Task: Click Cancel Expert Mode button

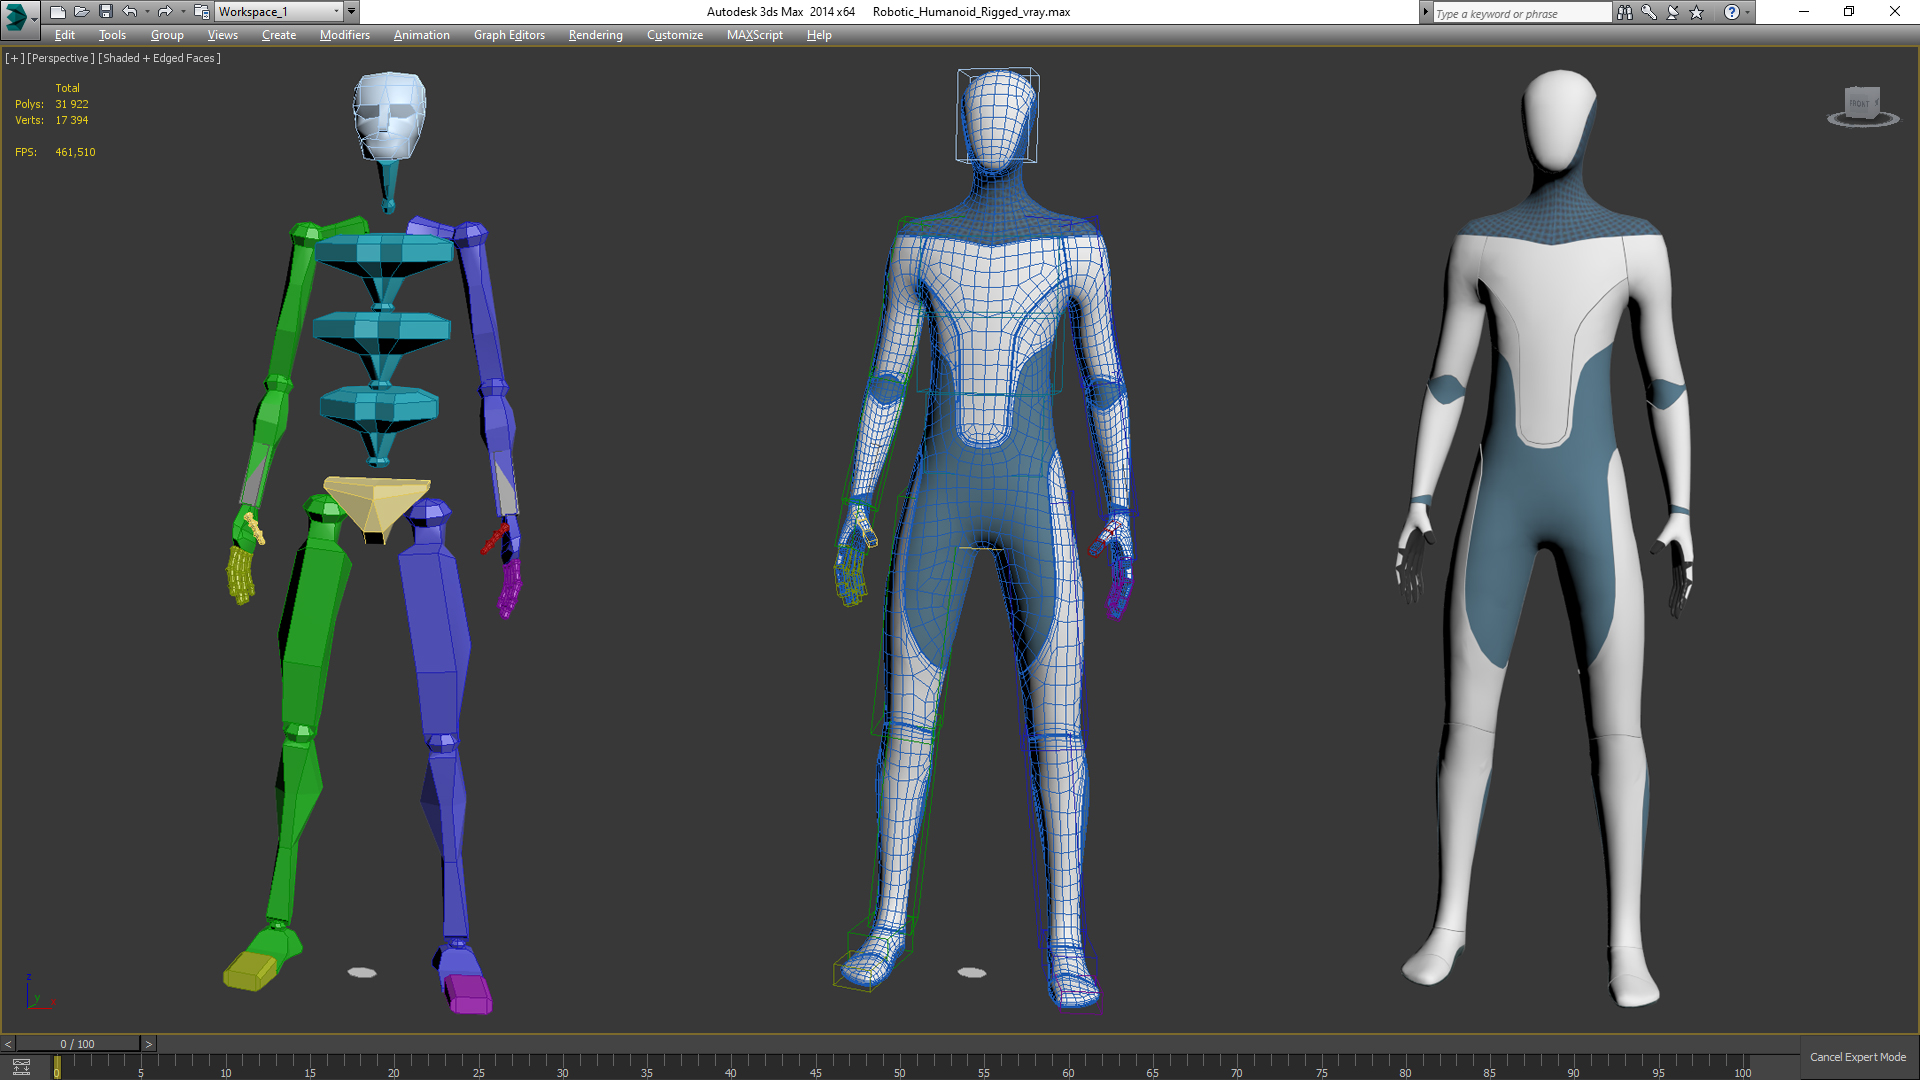Action: (1857, 1057)
